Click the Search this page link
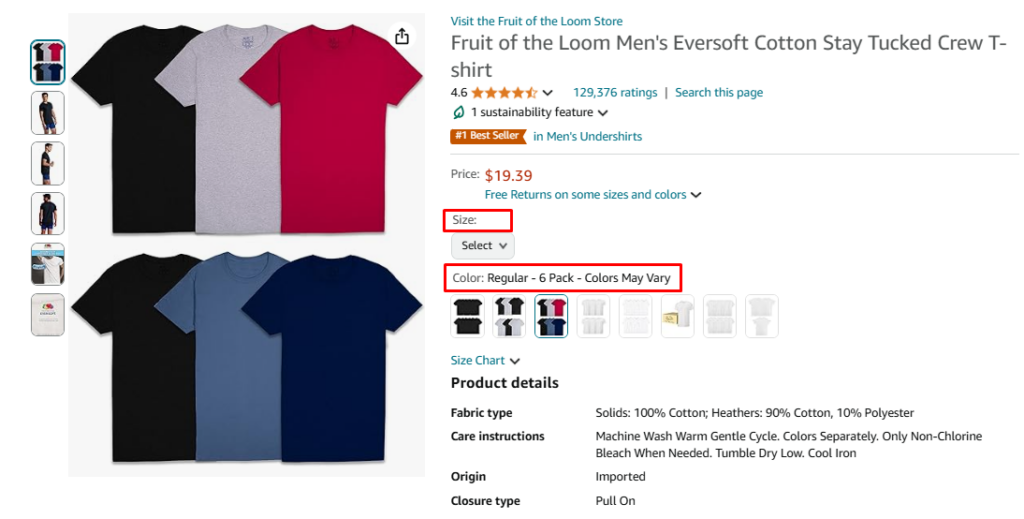This screenshot has width=1024, height=519. click(x=718, y=93)
